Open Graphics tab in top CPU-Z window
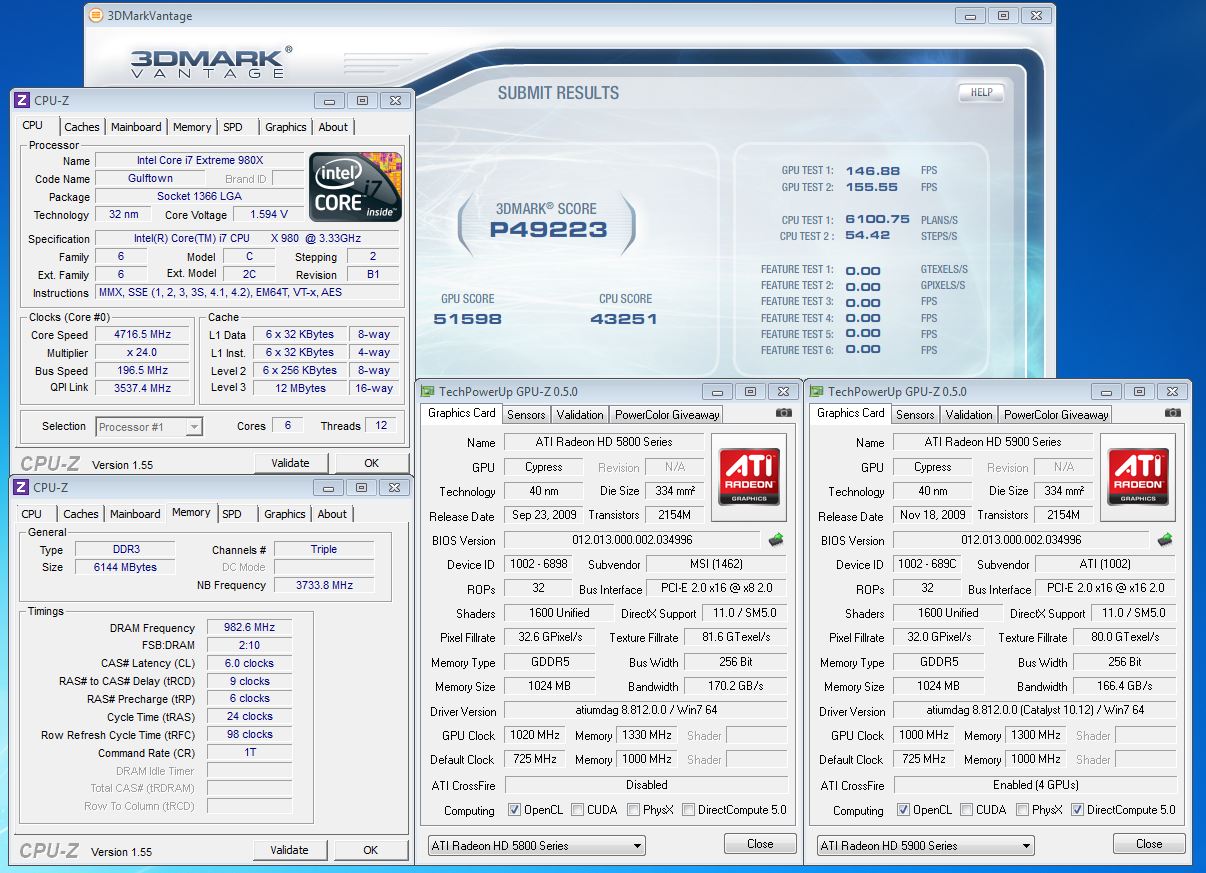 click(286, 127)
